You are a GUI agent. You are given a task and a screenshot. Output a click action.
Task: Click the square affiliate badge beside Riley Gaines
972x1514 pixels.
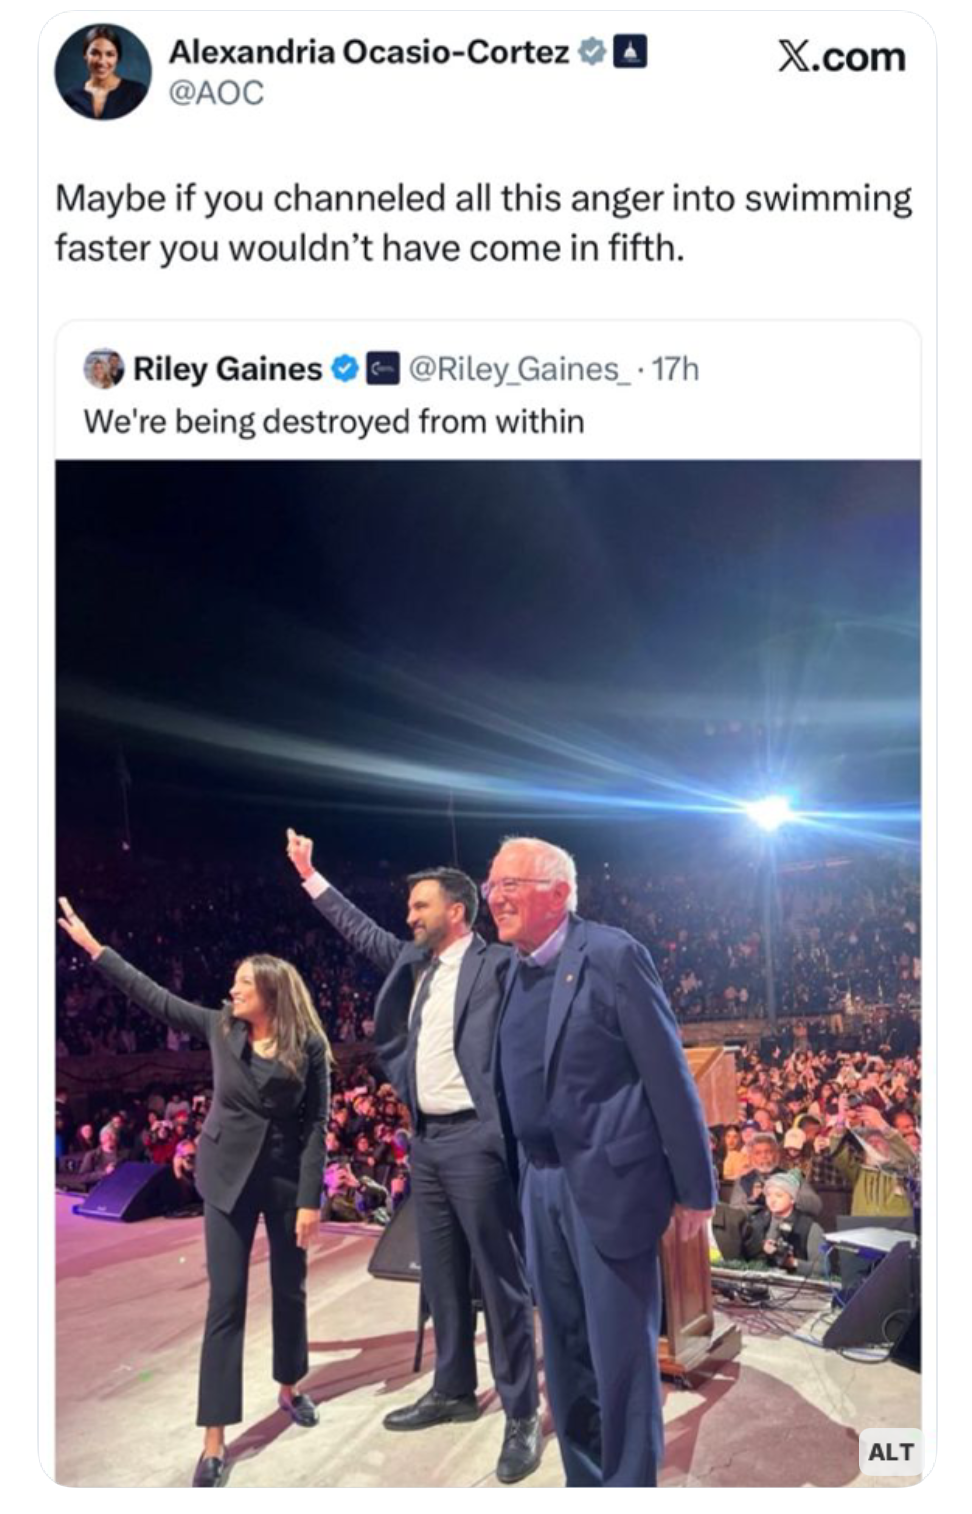point(383,369)
